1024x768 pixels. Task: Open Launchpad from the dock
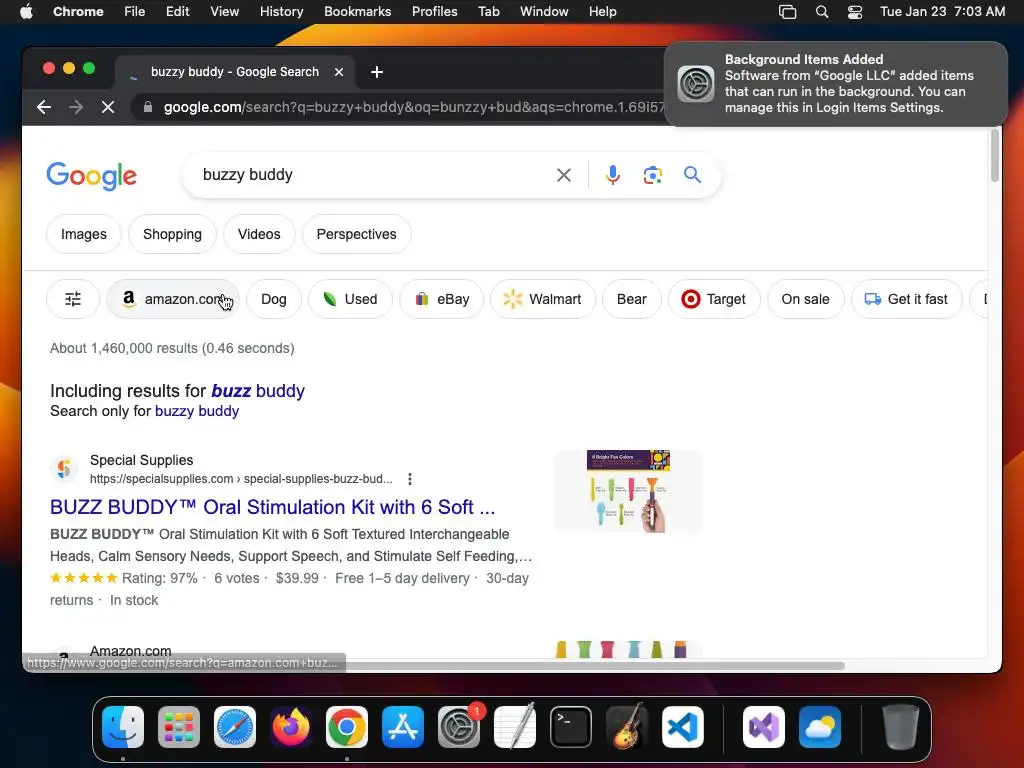coord(179,727)
